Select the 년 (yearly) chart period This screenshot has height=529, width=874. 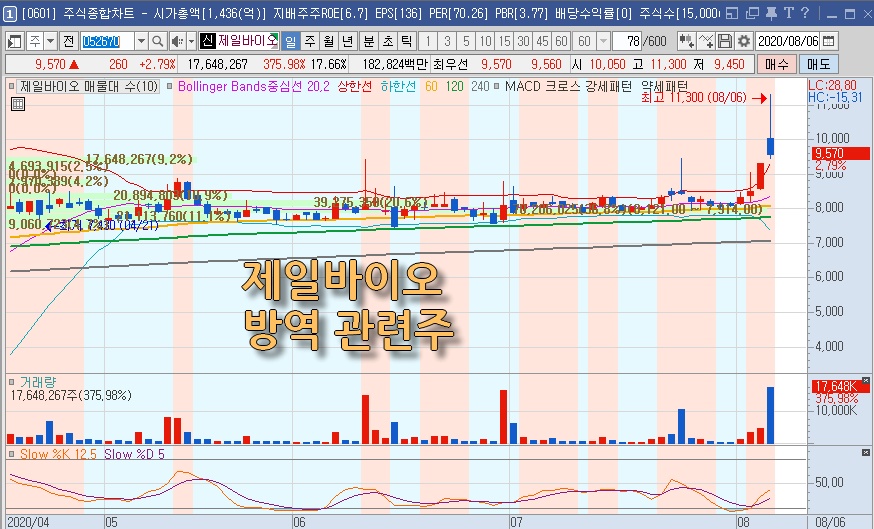tap(348, 41)
